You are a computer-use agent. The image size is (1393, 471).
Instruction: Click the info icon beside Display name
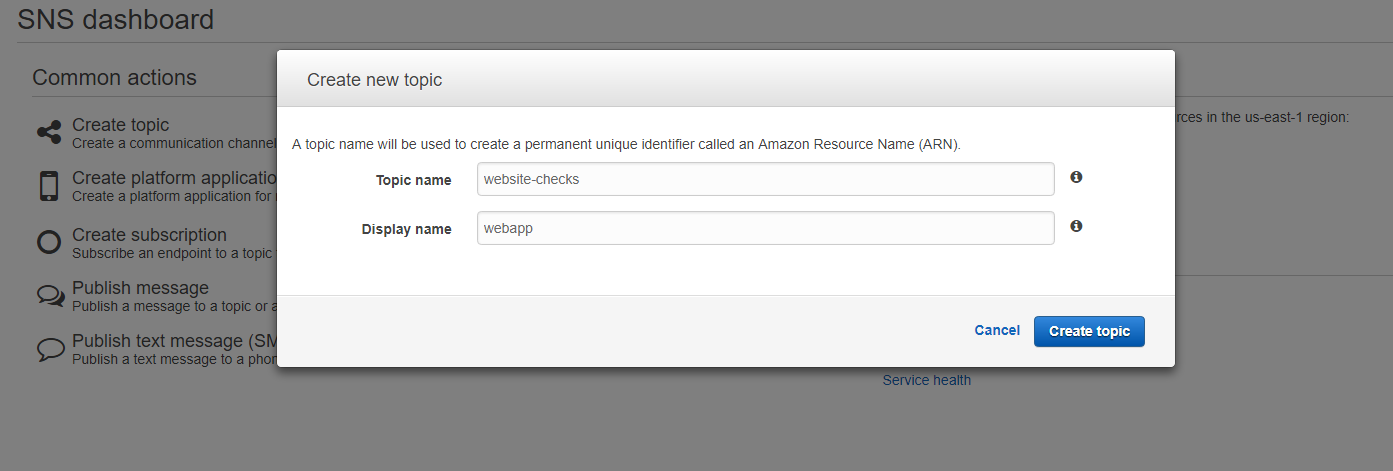click(1076, 226)
